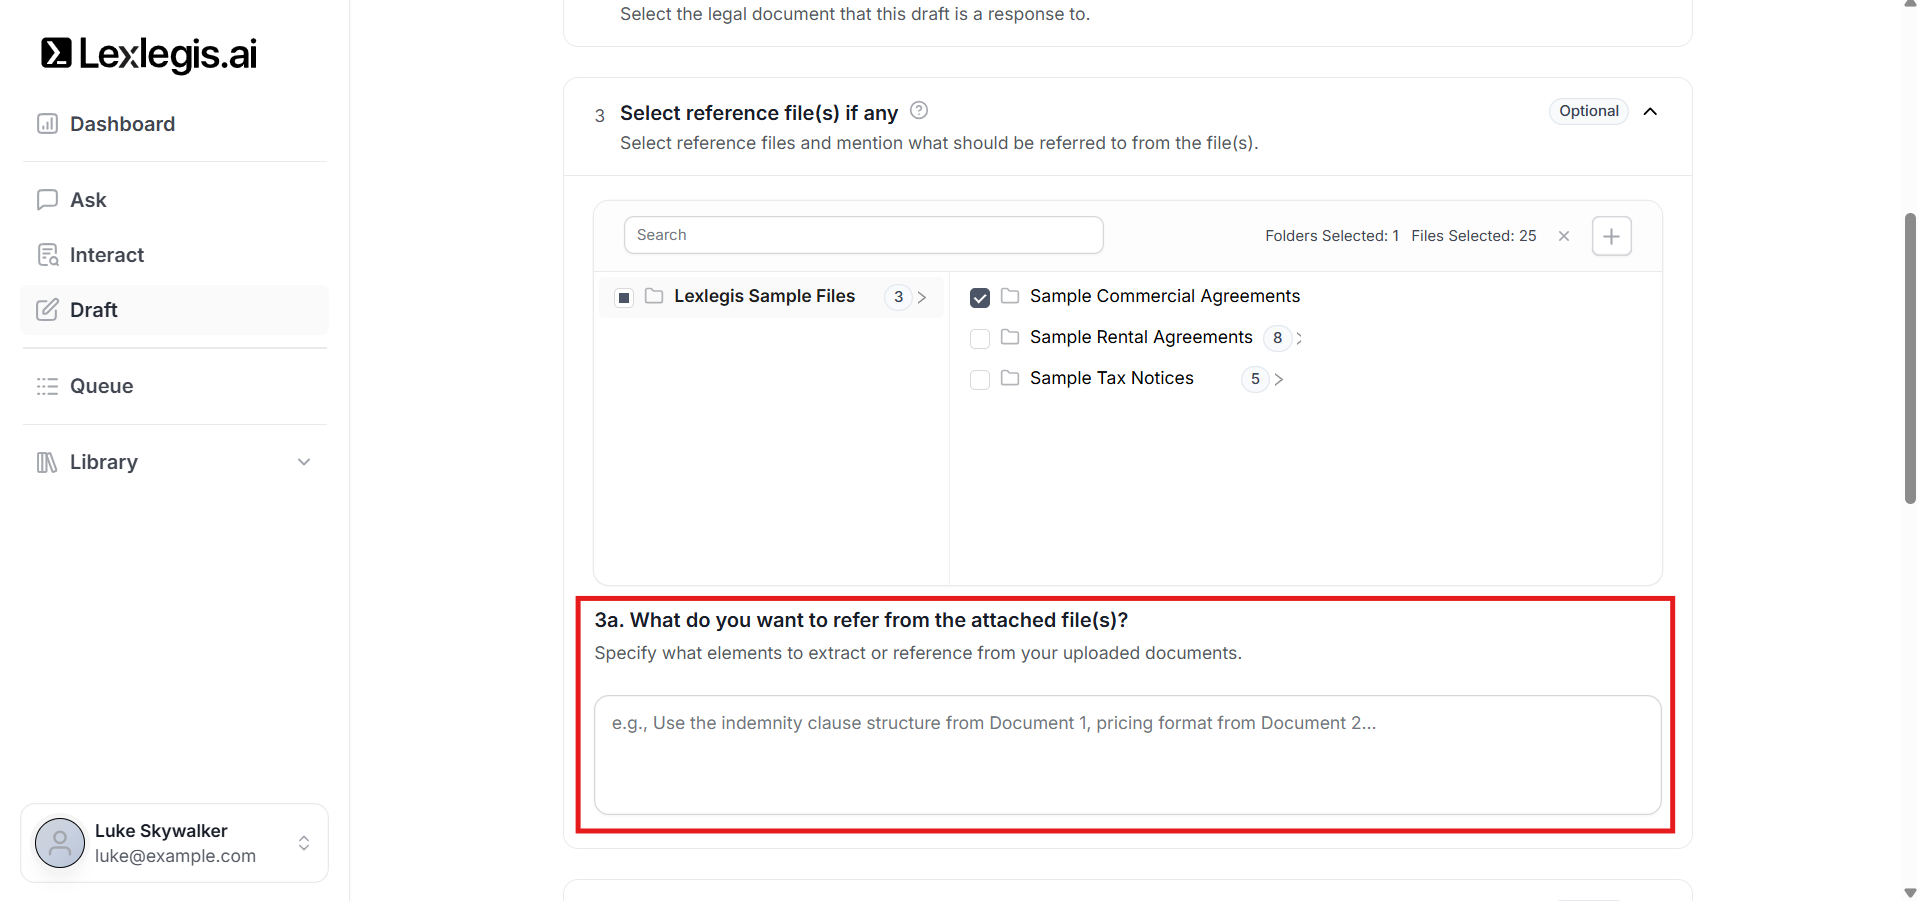Click the Sample Commercial Agreements folder icon
The image size is (1918, 901).
(x=1010, y=296)
